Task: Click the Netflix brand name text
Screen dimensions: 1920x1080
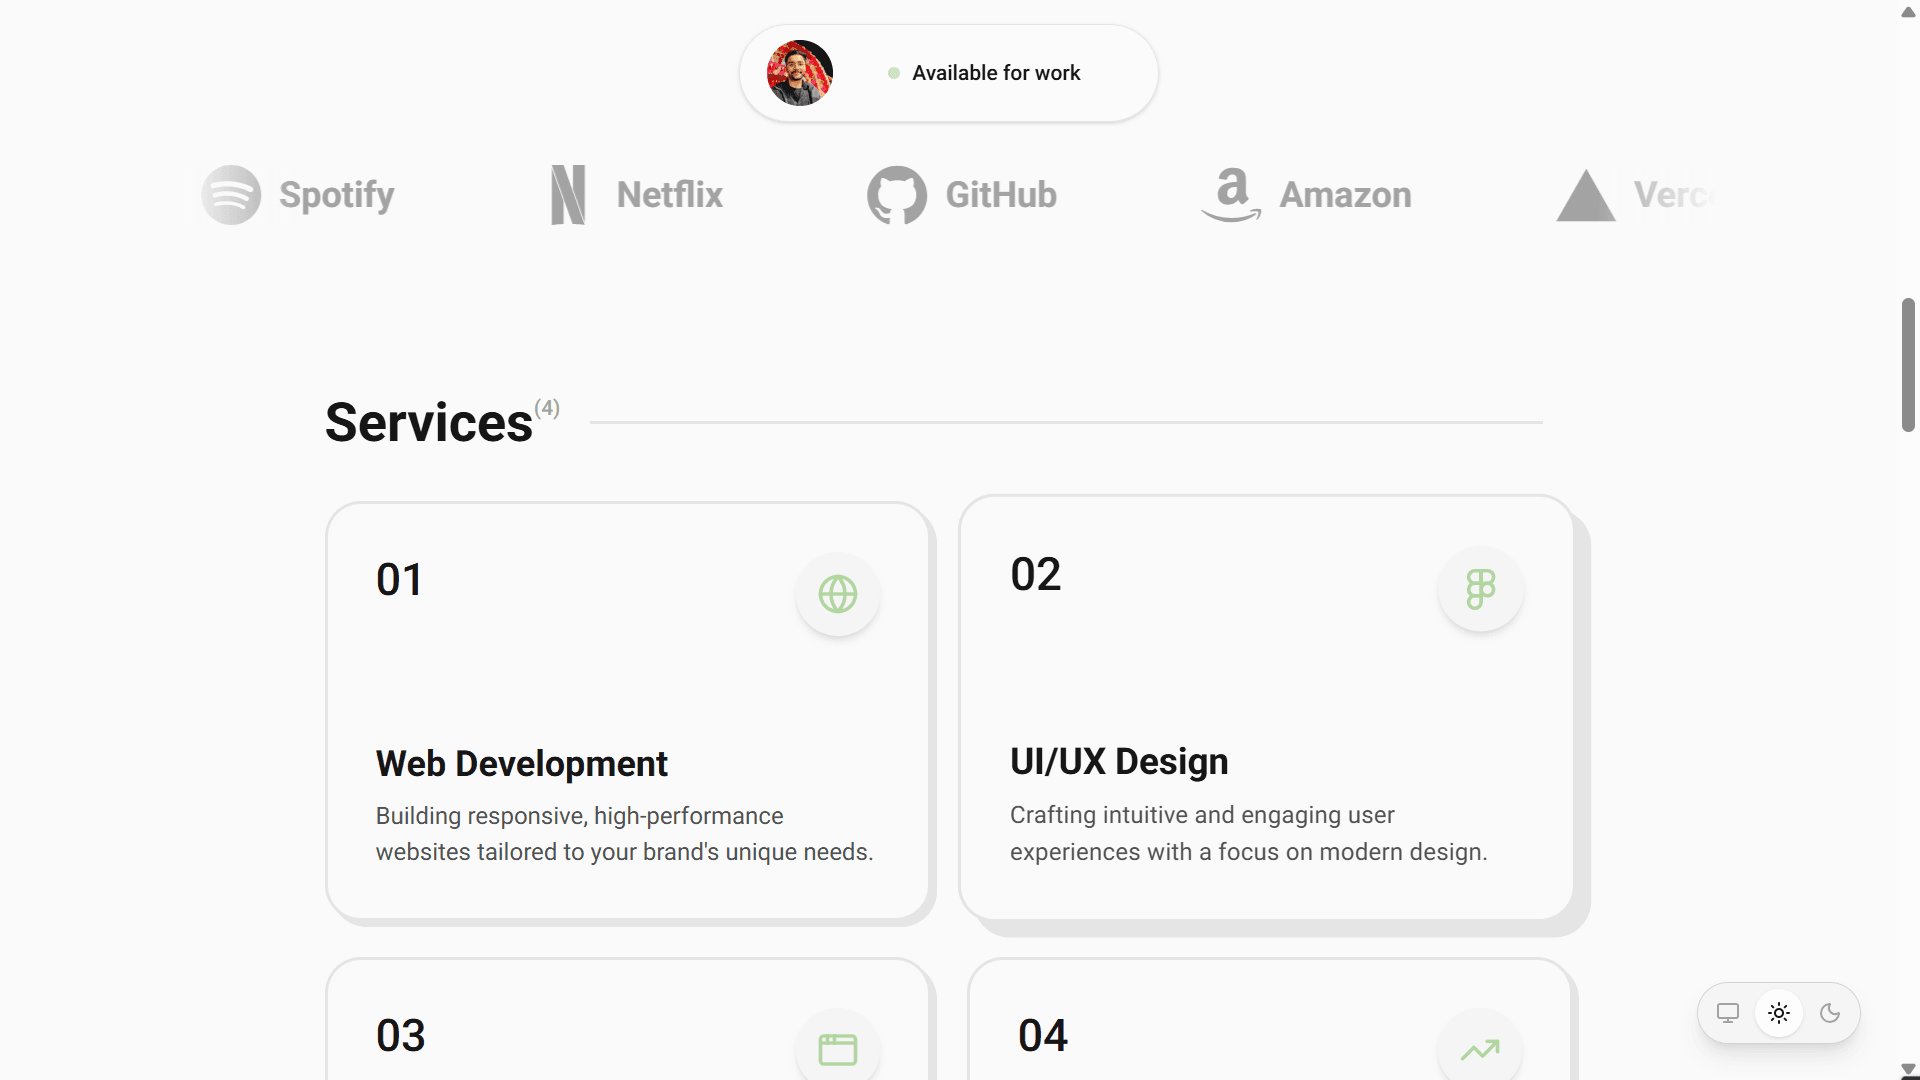Action: pos(670,195)
